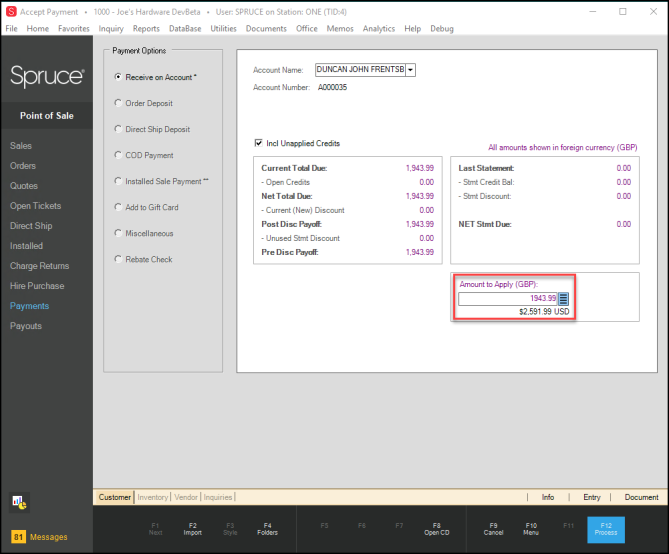The height and width of the screenshot is (554, 669).
Task: Open the Analytics menu
Action: (379, 29)
